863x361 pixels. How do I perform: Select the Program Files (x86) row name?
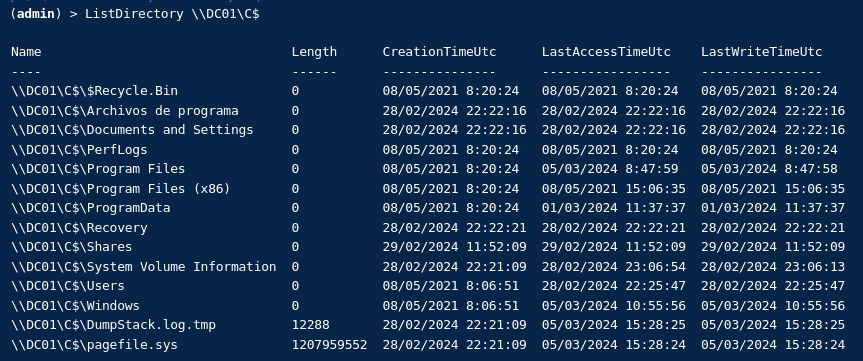[121, 189]
